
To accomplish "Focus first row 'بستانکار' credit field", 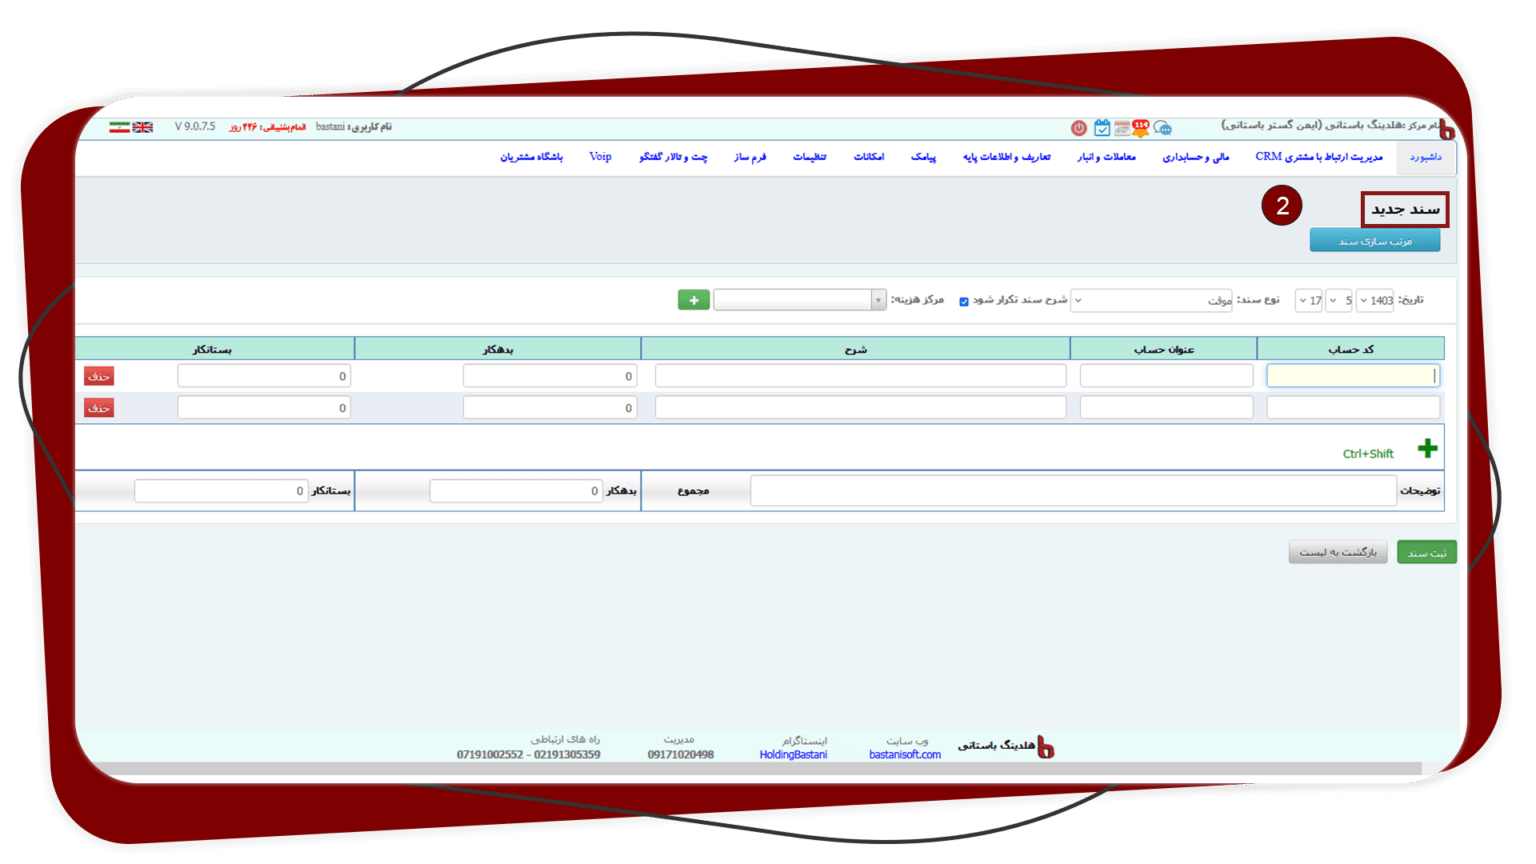I will 264,376.
